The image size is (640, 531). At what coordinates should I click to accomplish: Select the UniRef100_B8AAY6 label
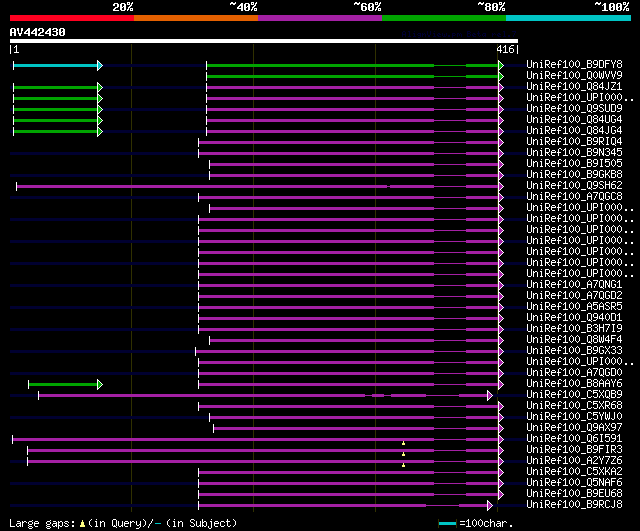[x=574, y=383]
